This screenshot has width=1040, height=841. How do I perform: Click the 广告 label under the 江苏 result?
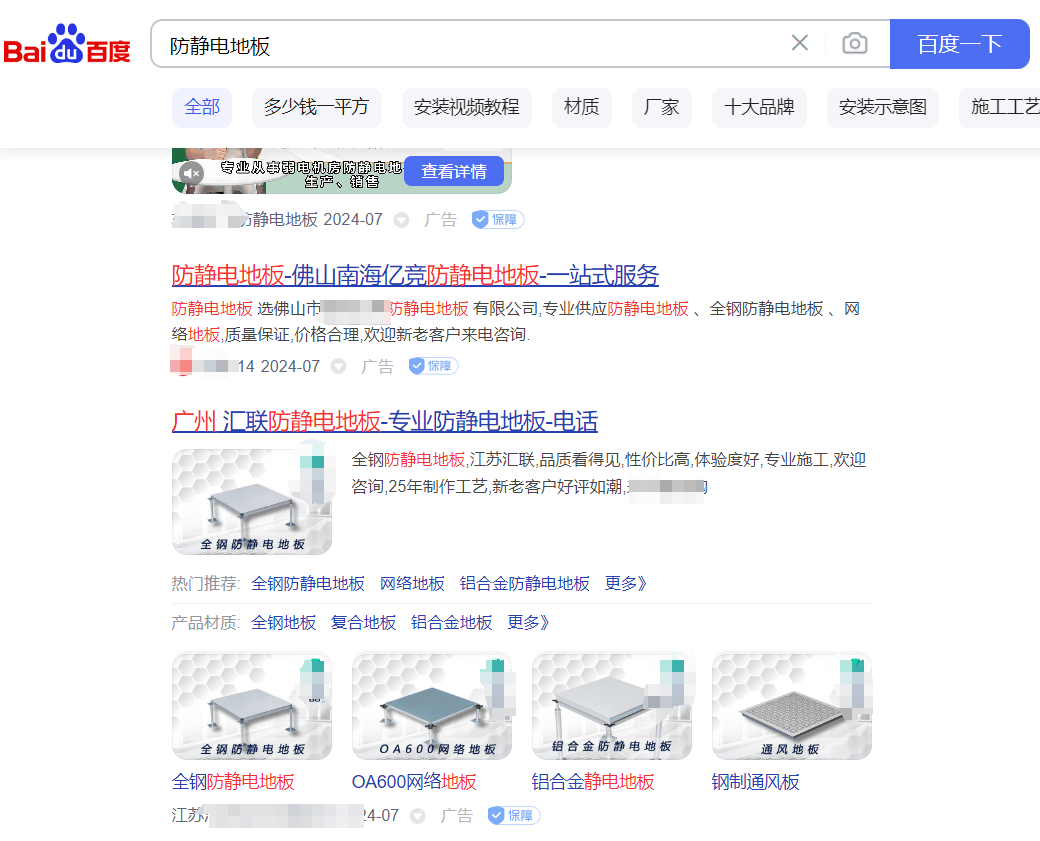click(x=456, y=816)
